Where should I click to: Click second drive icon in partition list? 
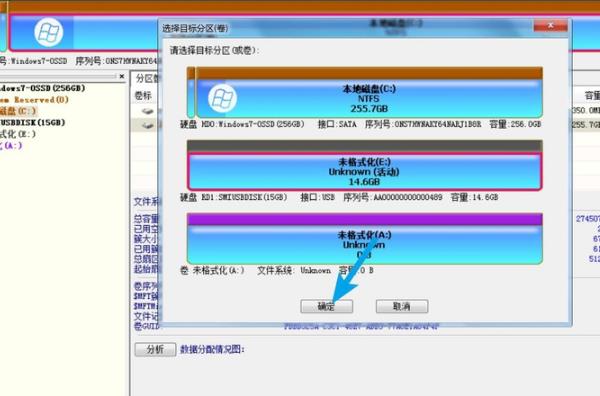pos(147,125)
